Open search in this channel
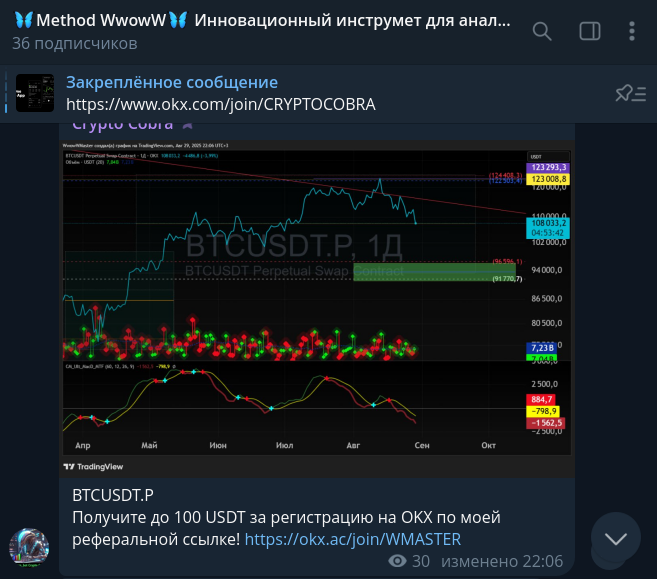 pos(541,31)
